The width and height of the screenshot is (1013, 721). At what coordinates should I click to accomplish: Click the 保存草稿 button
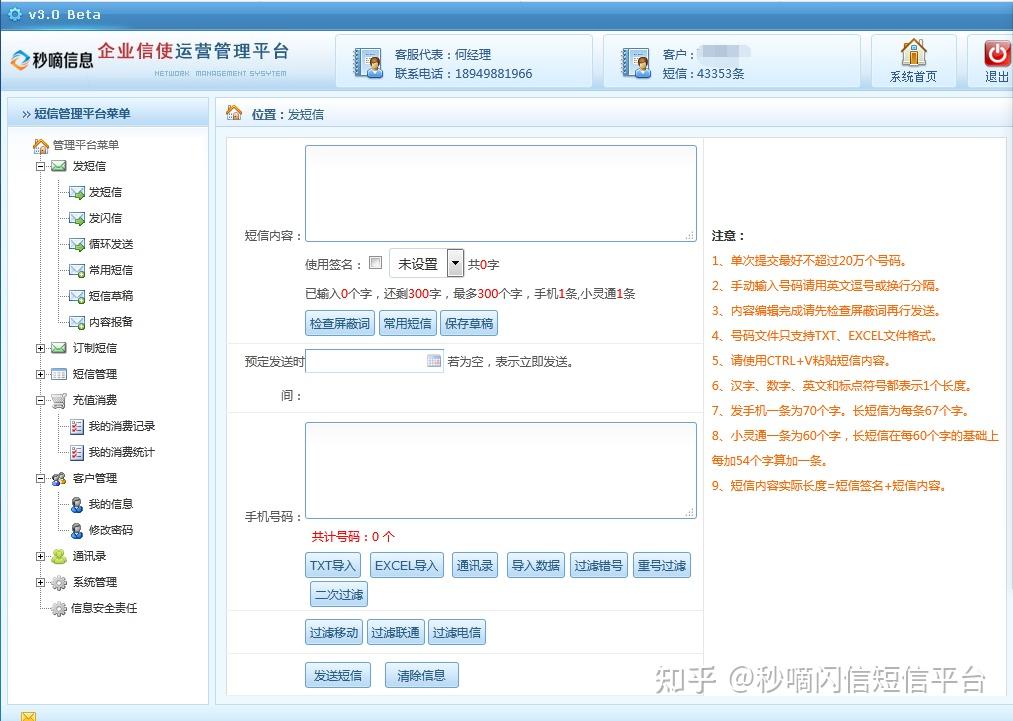pos(469,323)
